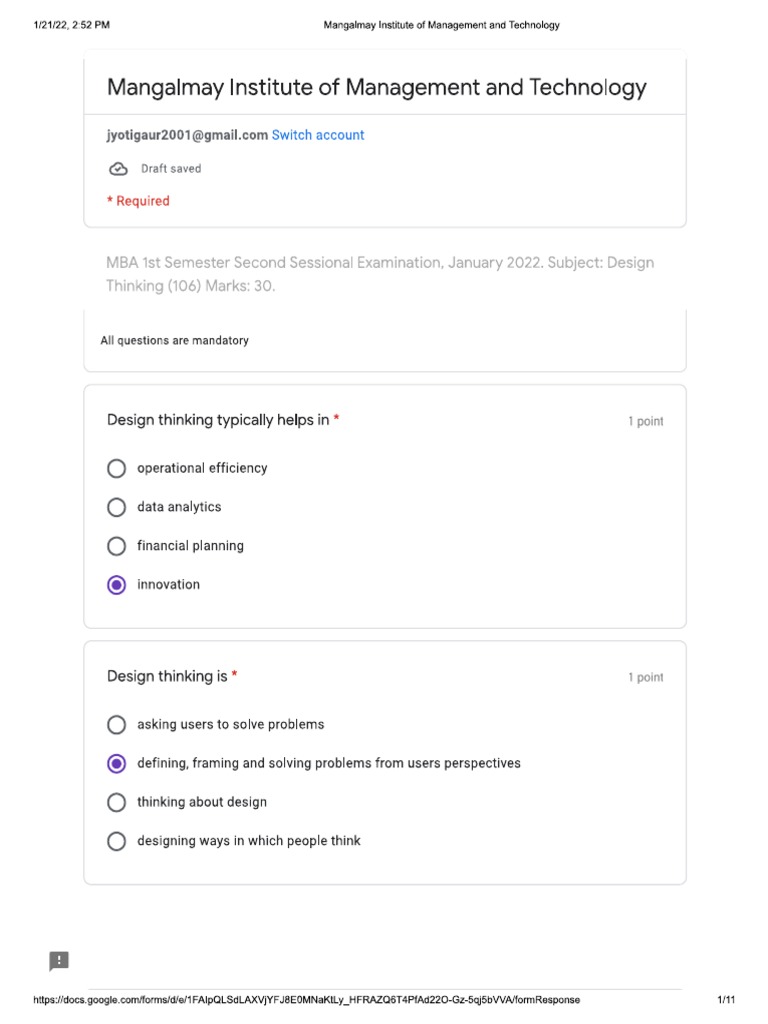Click the form title heading
768x1024 pixels.
click(376, 88)
